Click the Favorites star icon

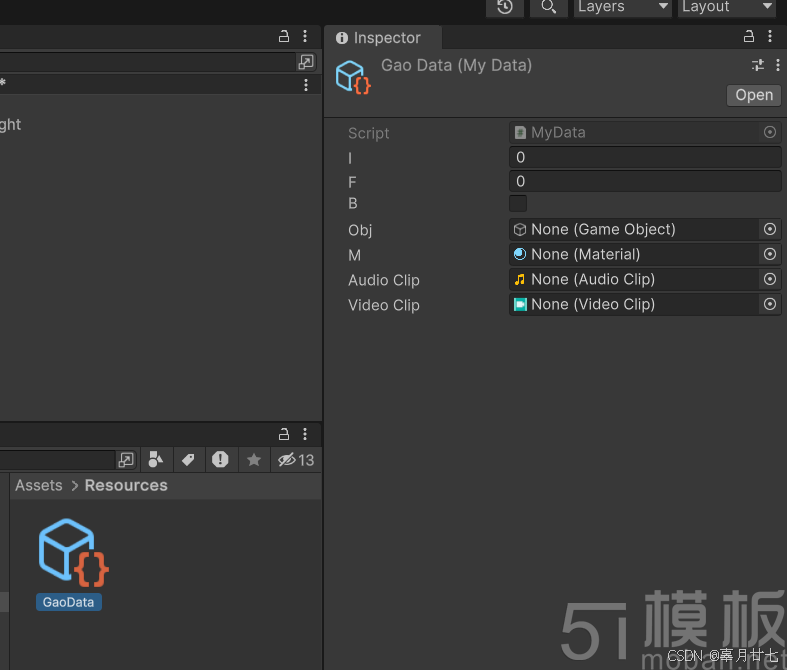pyautogui.click(x=254, y=459)
